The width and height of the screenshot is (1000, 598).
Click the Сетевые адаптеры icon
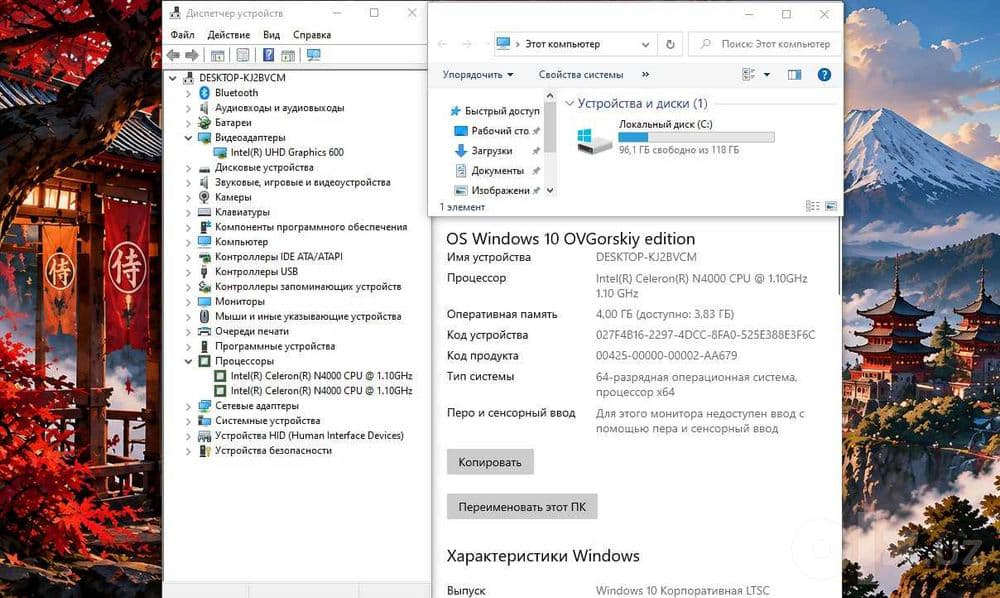tap(204, 405)
